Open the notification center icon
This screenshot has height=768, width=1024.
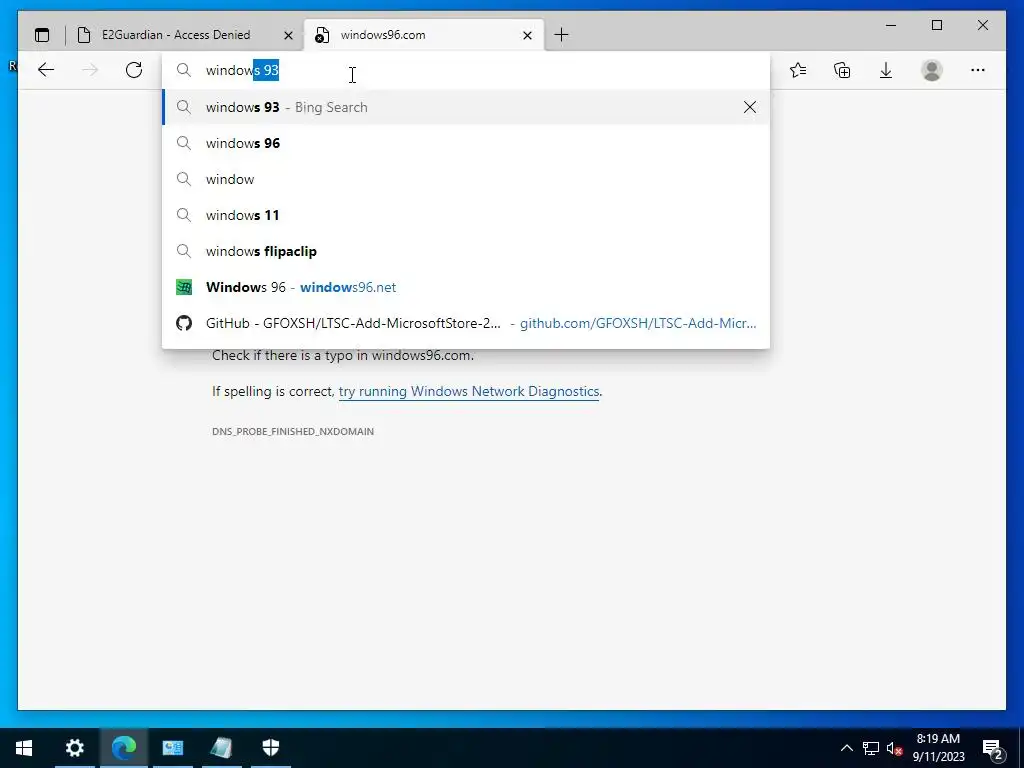pos(993,748)
